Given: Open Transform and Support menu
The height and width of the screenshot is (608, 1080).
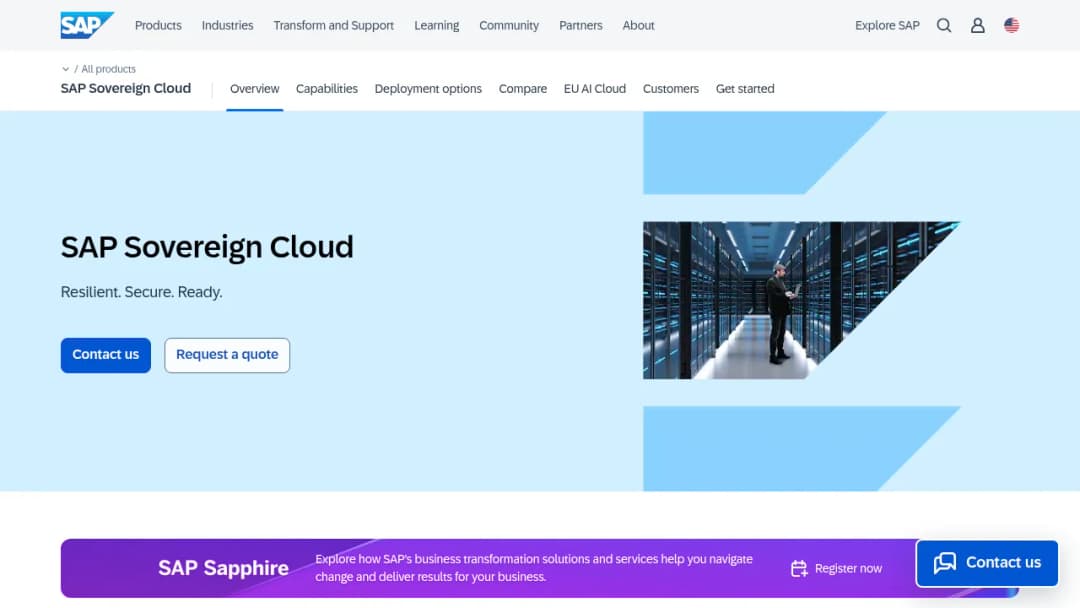Looking at the screenshot, I should coord(333,25).
